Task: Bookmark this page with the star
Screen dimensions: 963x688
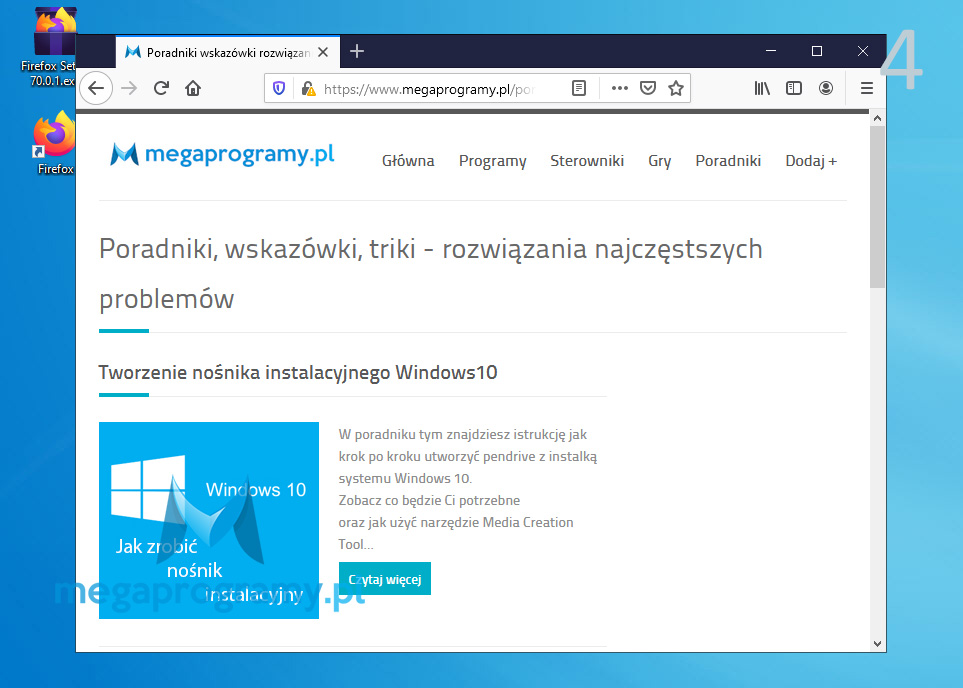Action: click(676, 88)
